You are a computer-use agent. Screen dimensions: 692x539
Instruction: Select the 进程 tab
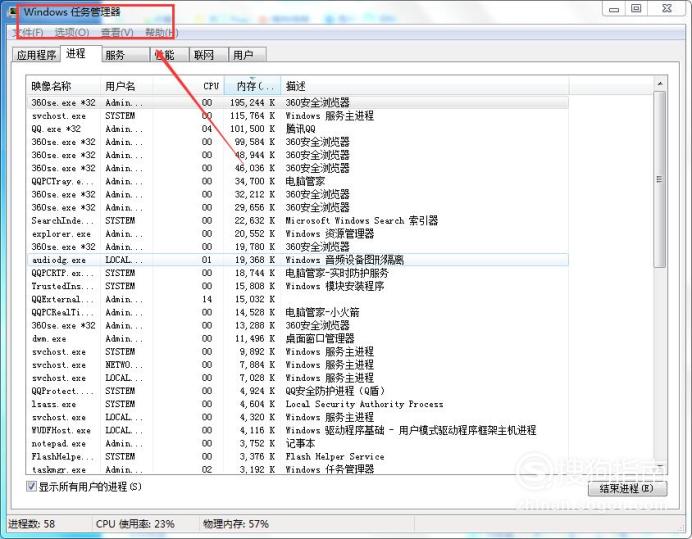point(81,53)
